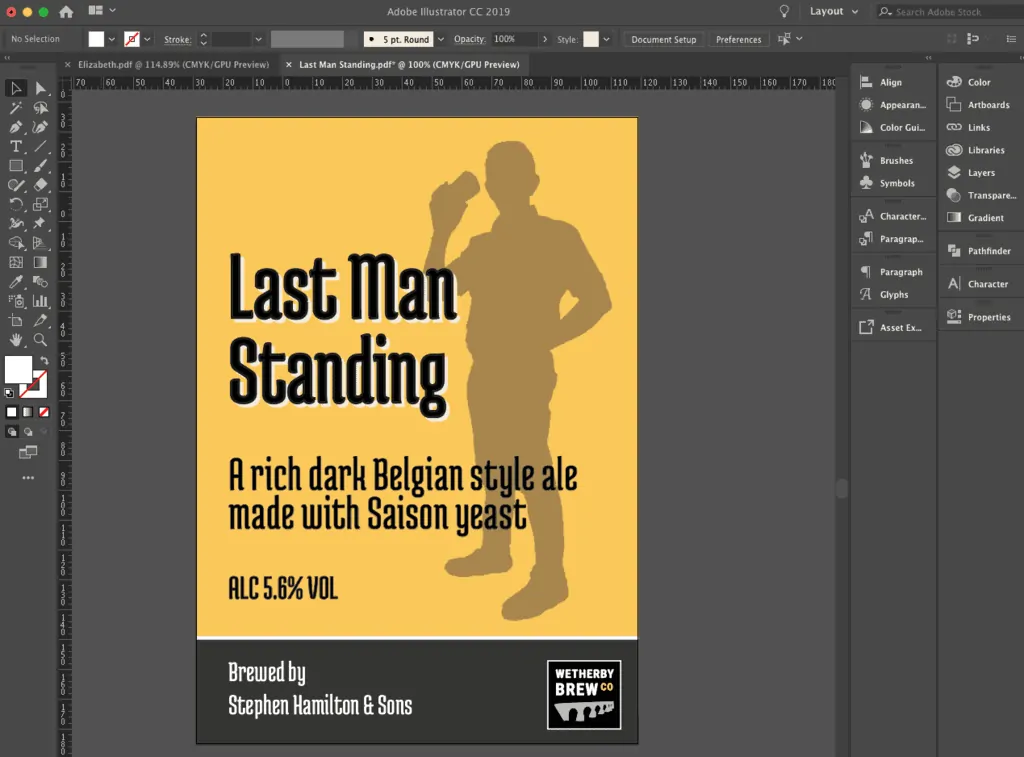Pick the Eyedropper tool

16,282
